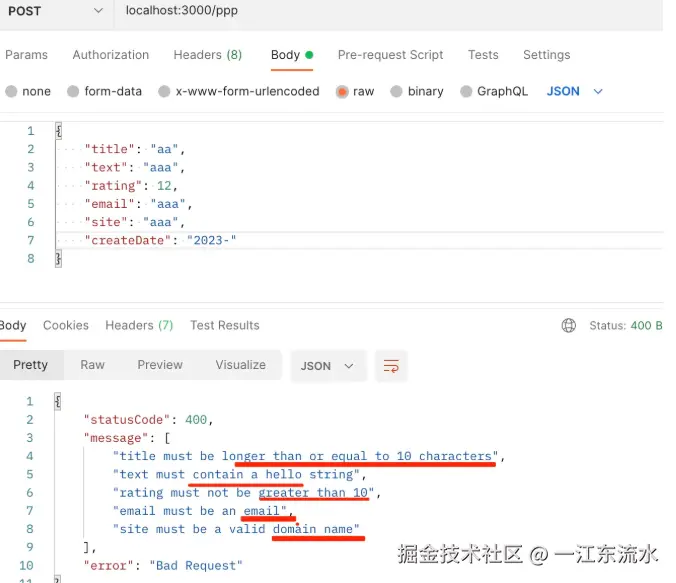
Task: Open the Params tab
Action: pos(26,55)
